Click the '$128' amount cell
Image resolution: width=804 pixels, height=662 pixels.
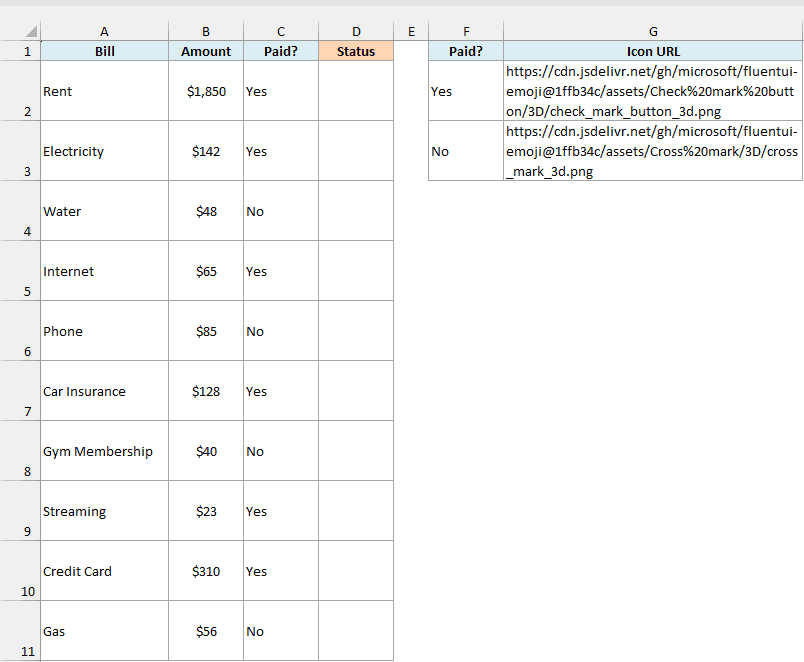coord(206,391)
